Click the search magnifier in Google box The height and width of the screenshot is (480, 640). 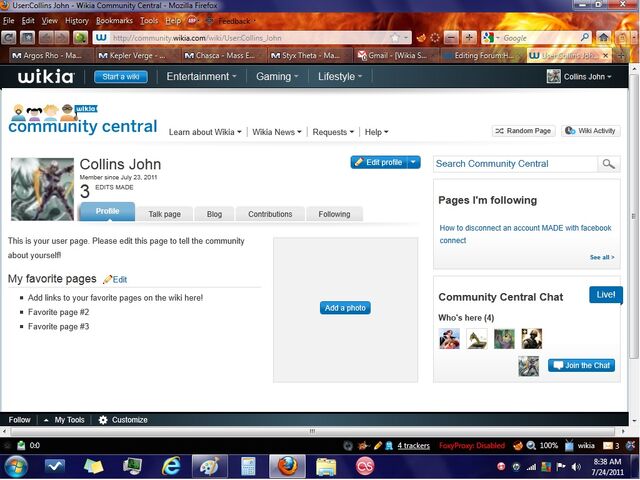point(584,38)
